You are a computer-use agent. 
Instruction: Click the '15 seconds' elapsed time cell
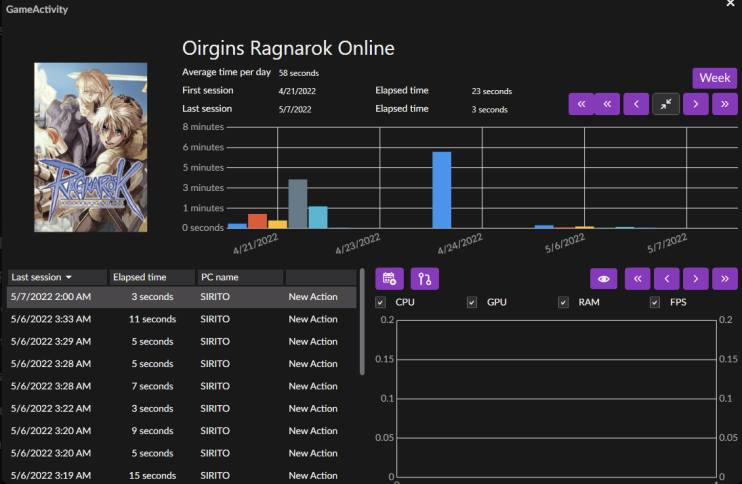[152, 475]
